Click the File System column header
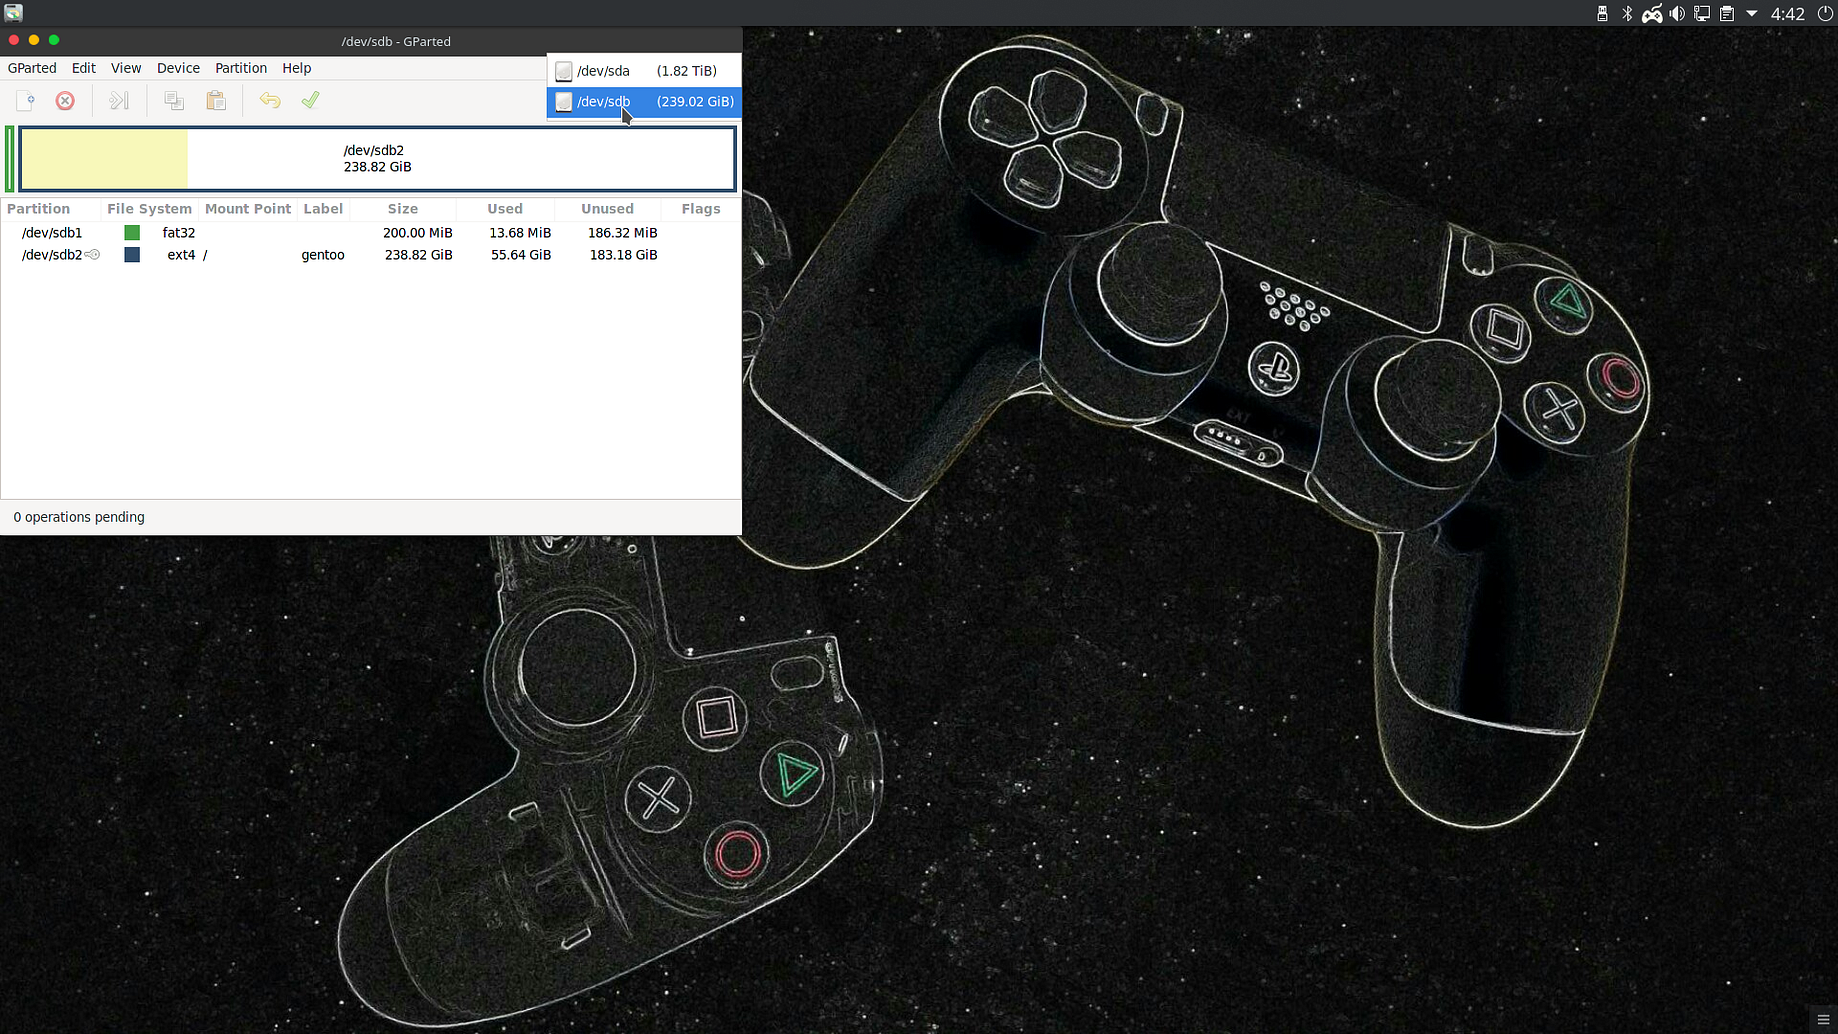1838x1034 pixels. 149,209
